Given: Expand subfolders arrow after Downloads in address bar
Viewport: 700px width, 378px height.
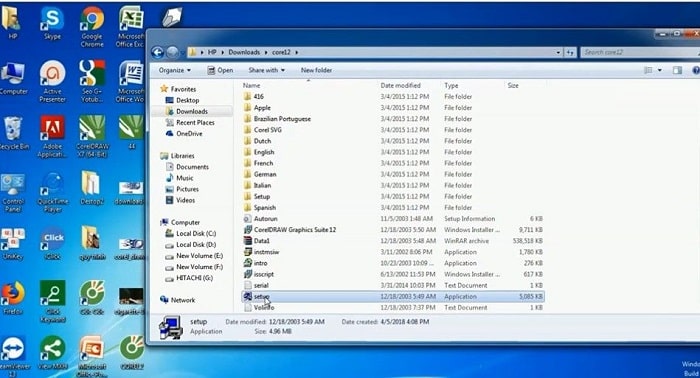Looking at the screenshot, I should 266,52.
